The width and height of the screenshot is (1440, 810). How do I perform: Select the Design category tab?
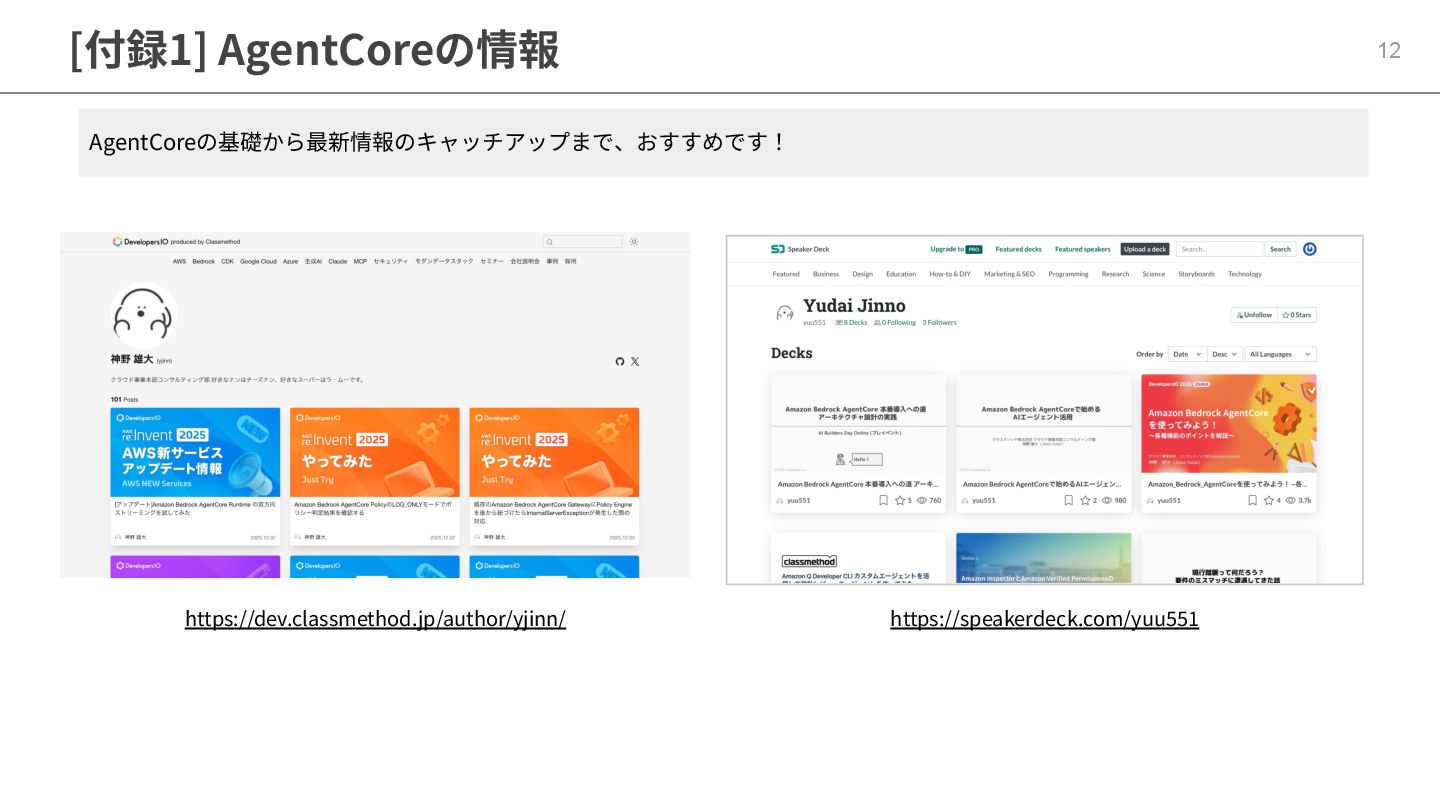[862, 274]
